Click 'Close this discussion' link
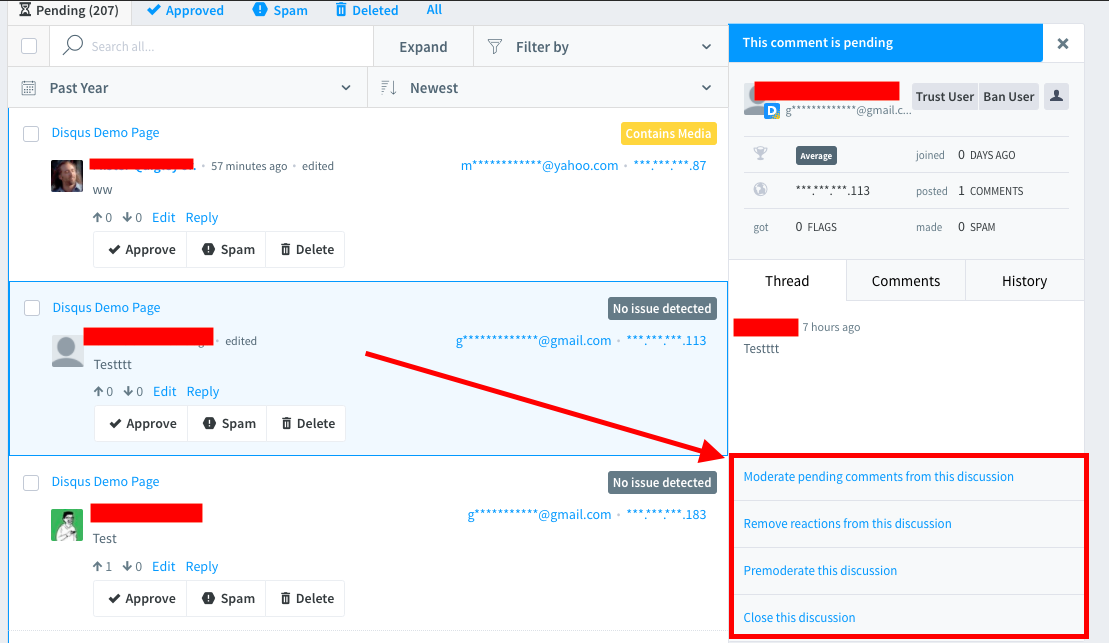The height and width of the screenshot is (643, 1109). click(x=799, y=618)
